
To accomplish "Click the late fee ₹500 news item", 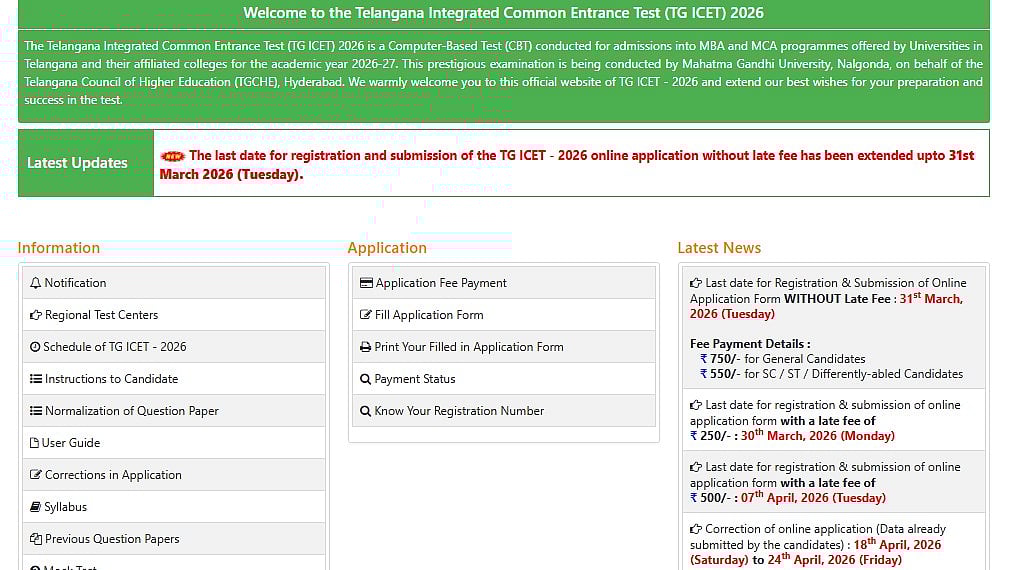I will [x=825, y=482].
